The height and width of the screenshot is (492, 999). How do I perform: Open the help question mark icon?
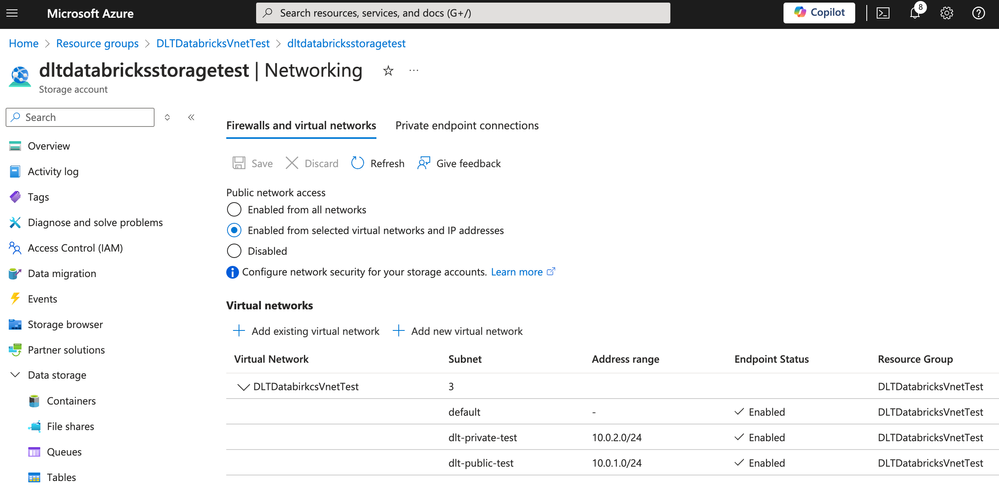[x=979, y=13]
